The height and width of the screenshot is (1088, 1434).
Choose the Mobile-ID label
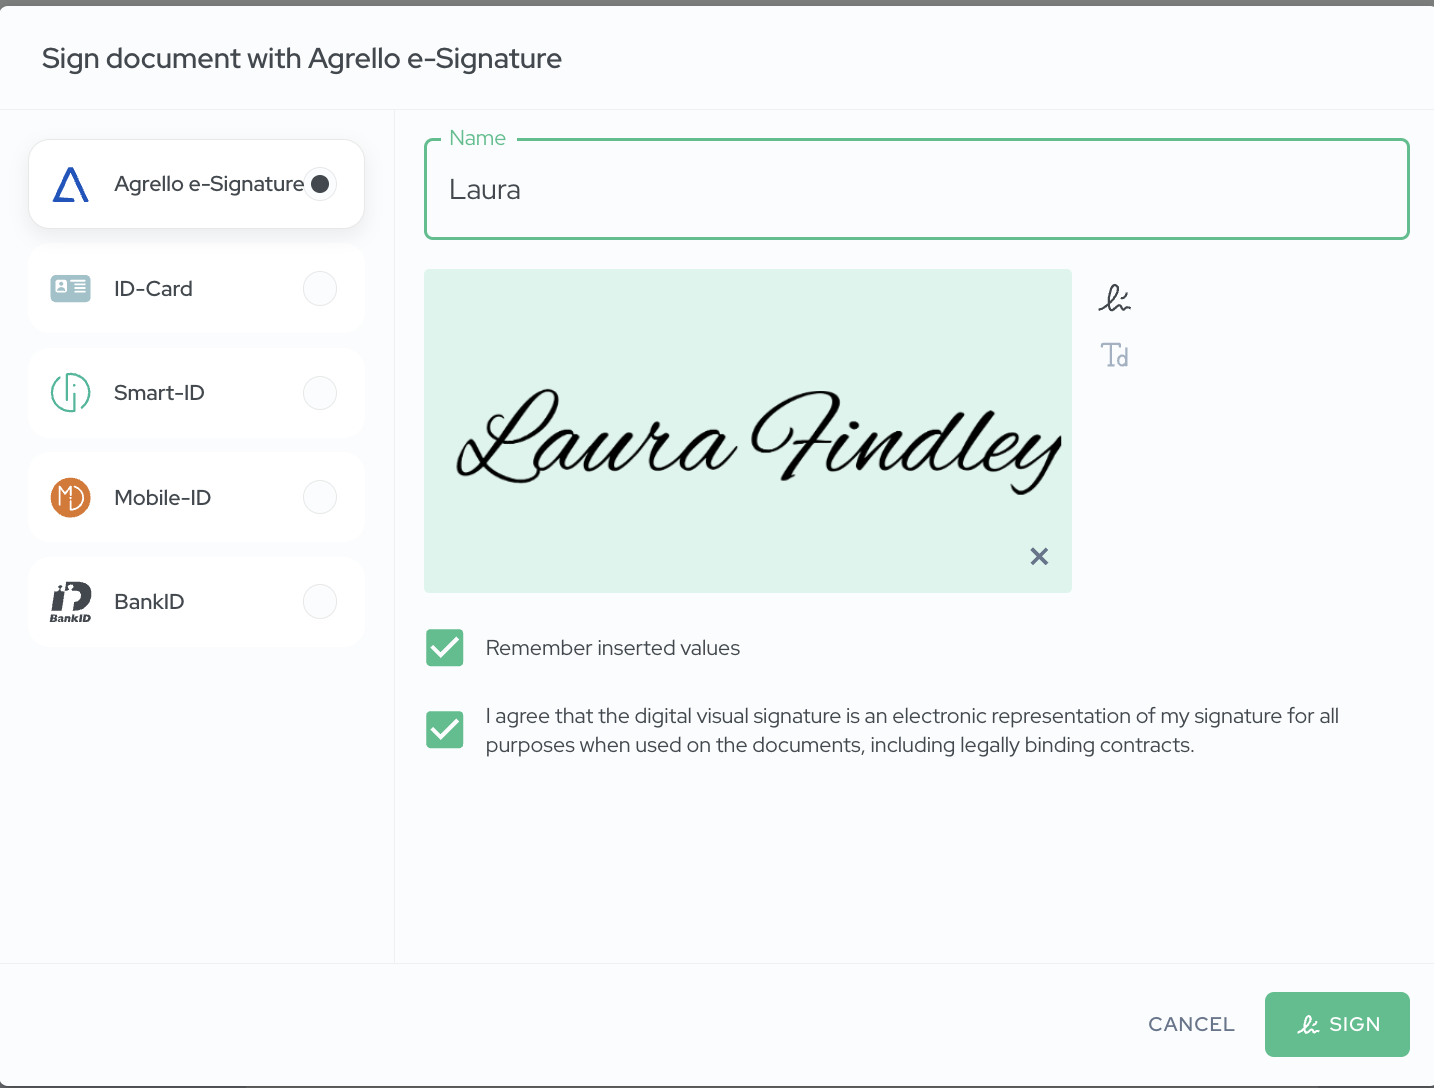coord(163,497)
